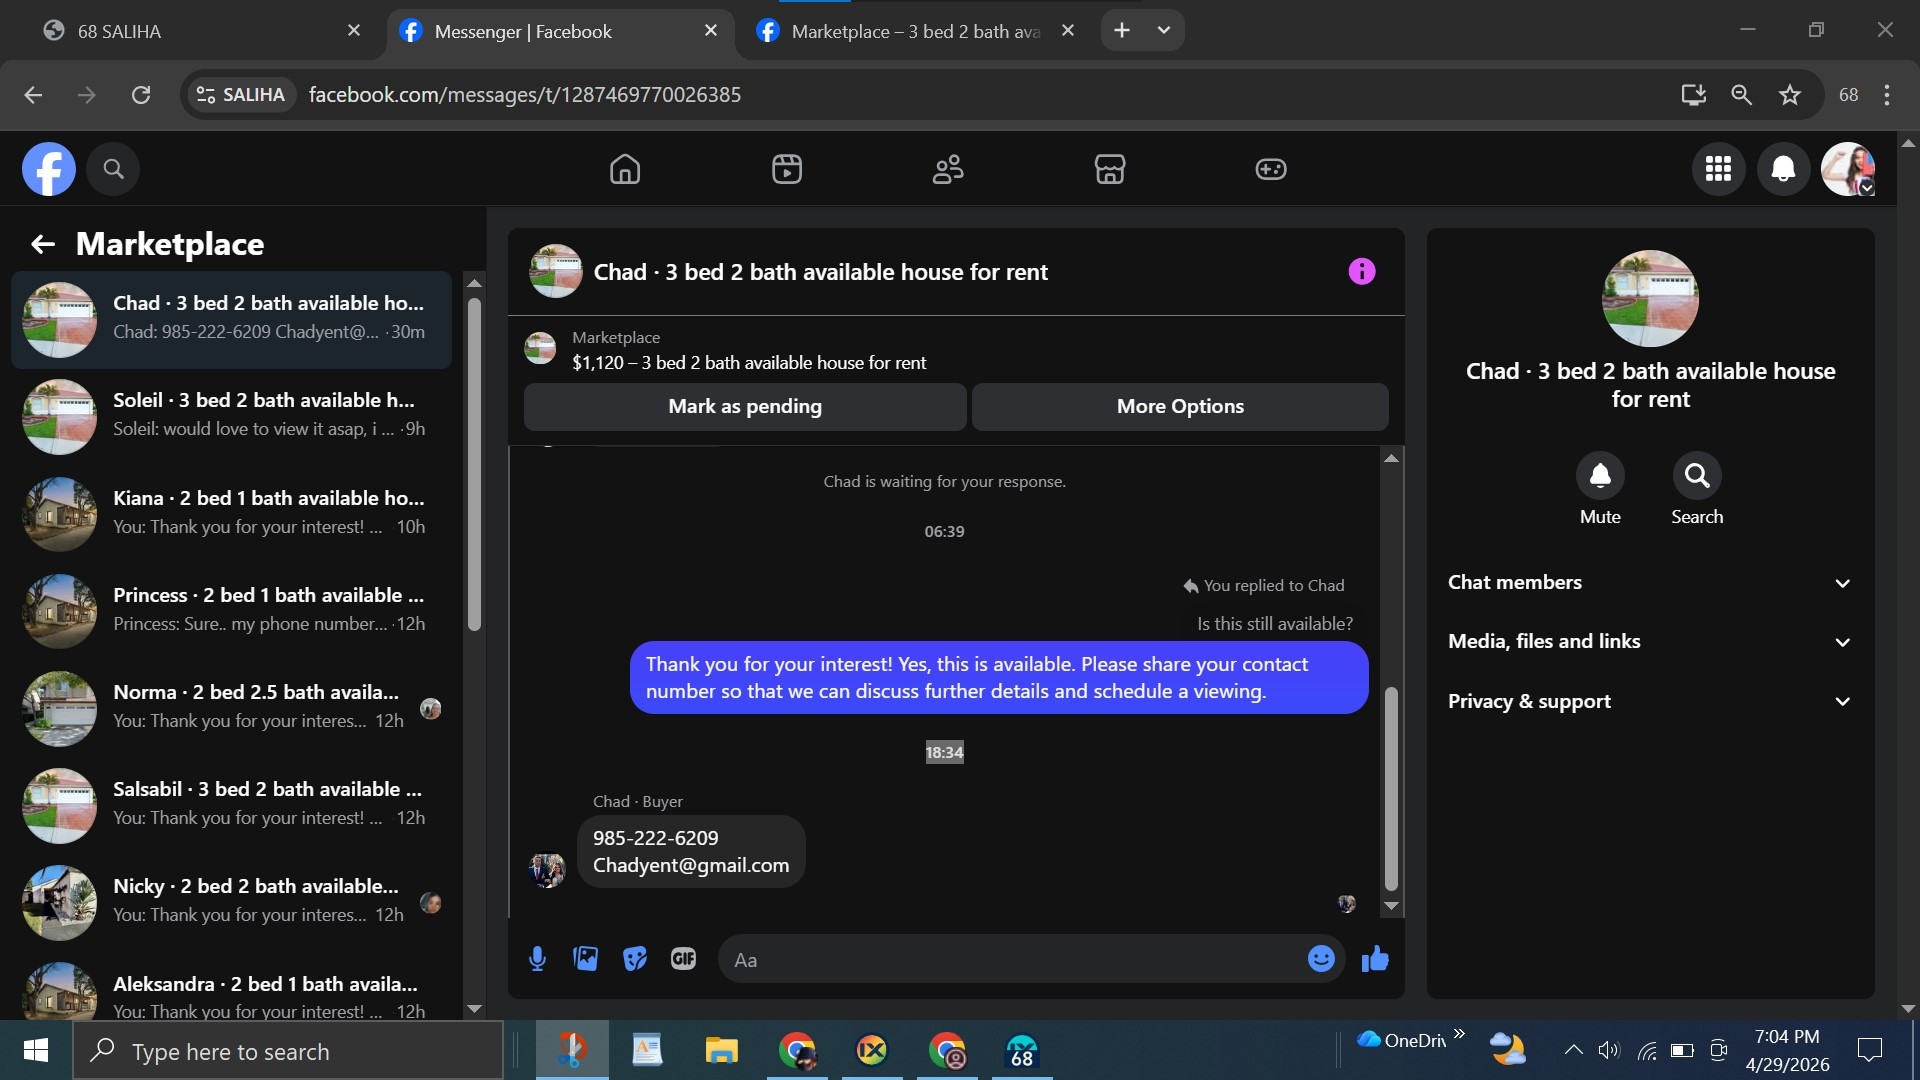Open the sticker picker icon

click(x=635, y=959)
